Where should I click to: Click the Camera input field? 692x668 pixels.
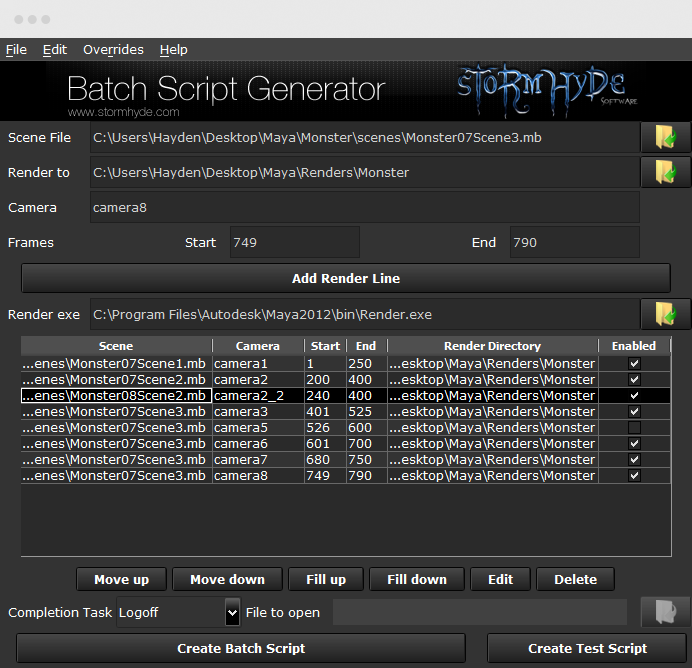[x=364, y=208]
